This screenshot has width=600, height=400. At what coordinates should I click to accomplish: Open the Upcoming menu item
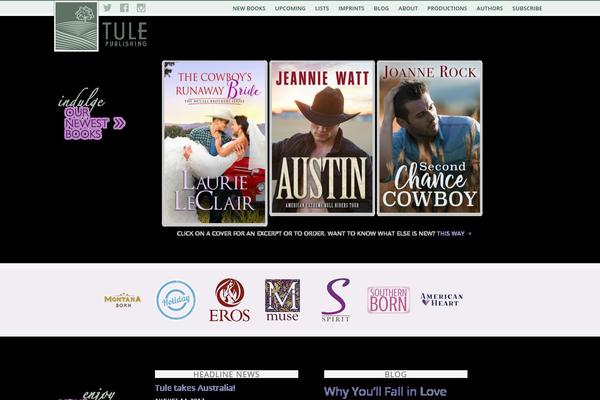[x=290, y=8]
